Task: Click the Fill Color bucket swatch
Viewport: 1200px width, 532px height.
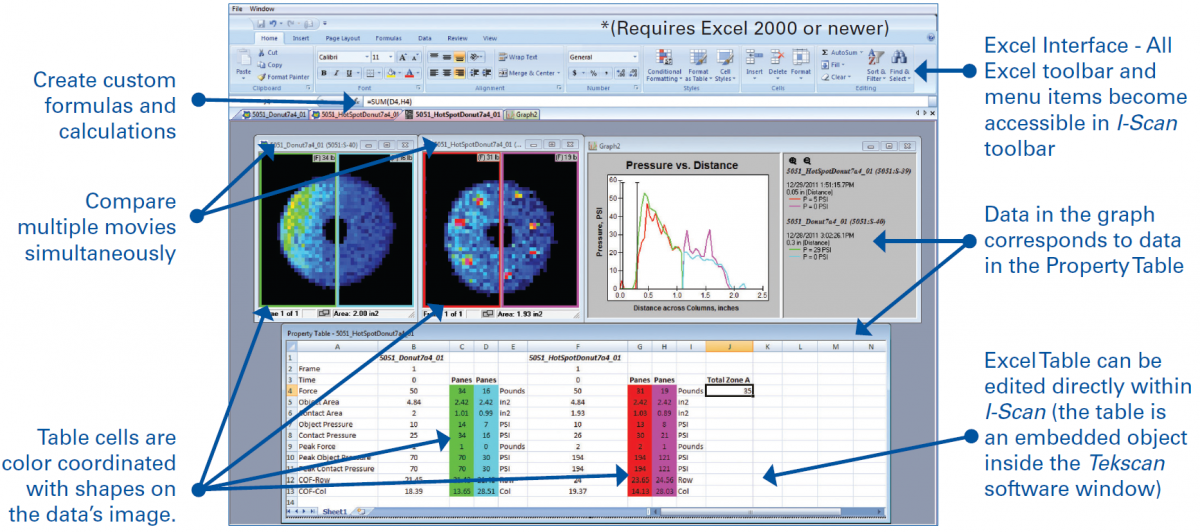Action: tap(391, 73)
